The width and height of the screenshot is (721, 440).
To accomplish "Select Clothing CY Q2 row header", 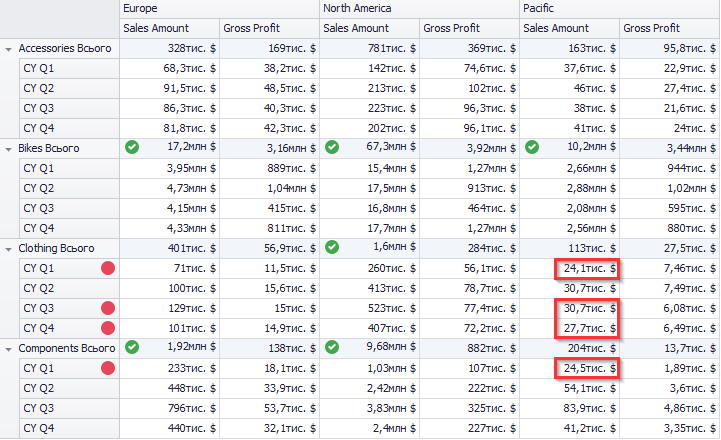I will (x=69, y=288).
